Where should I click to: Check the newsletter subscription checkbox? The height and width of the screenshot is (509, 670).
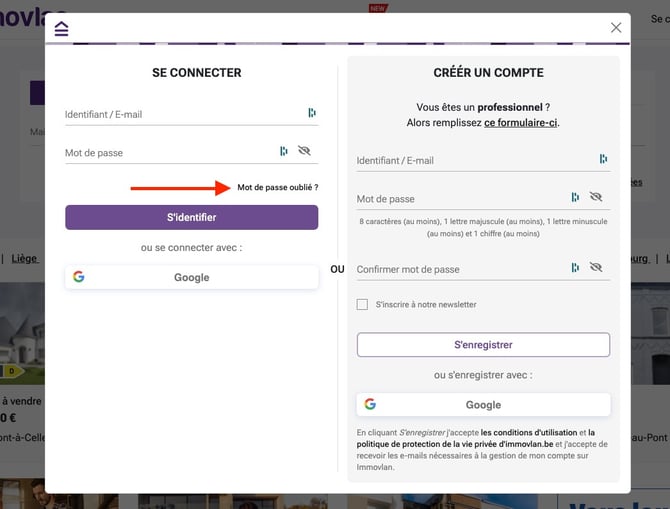point(362,305)
